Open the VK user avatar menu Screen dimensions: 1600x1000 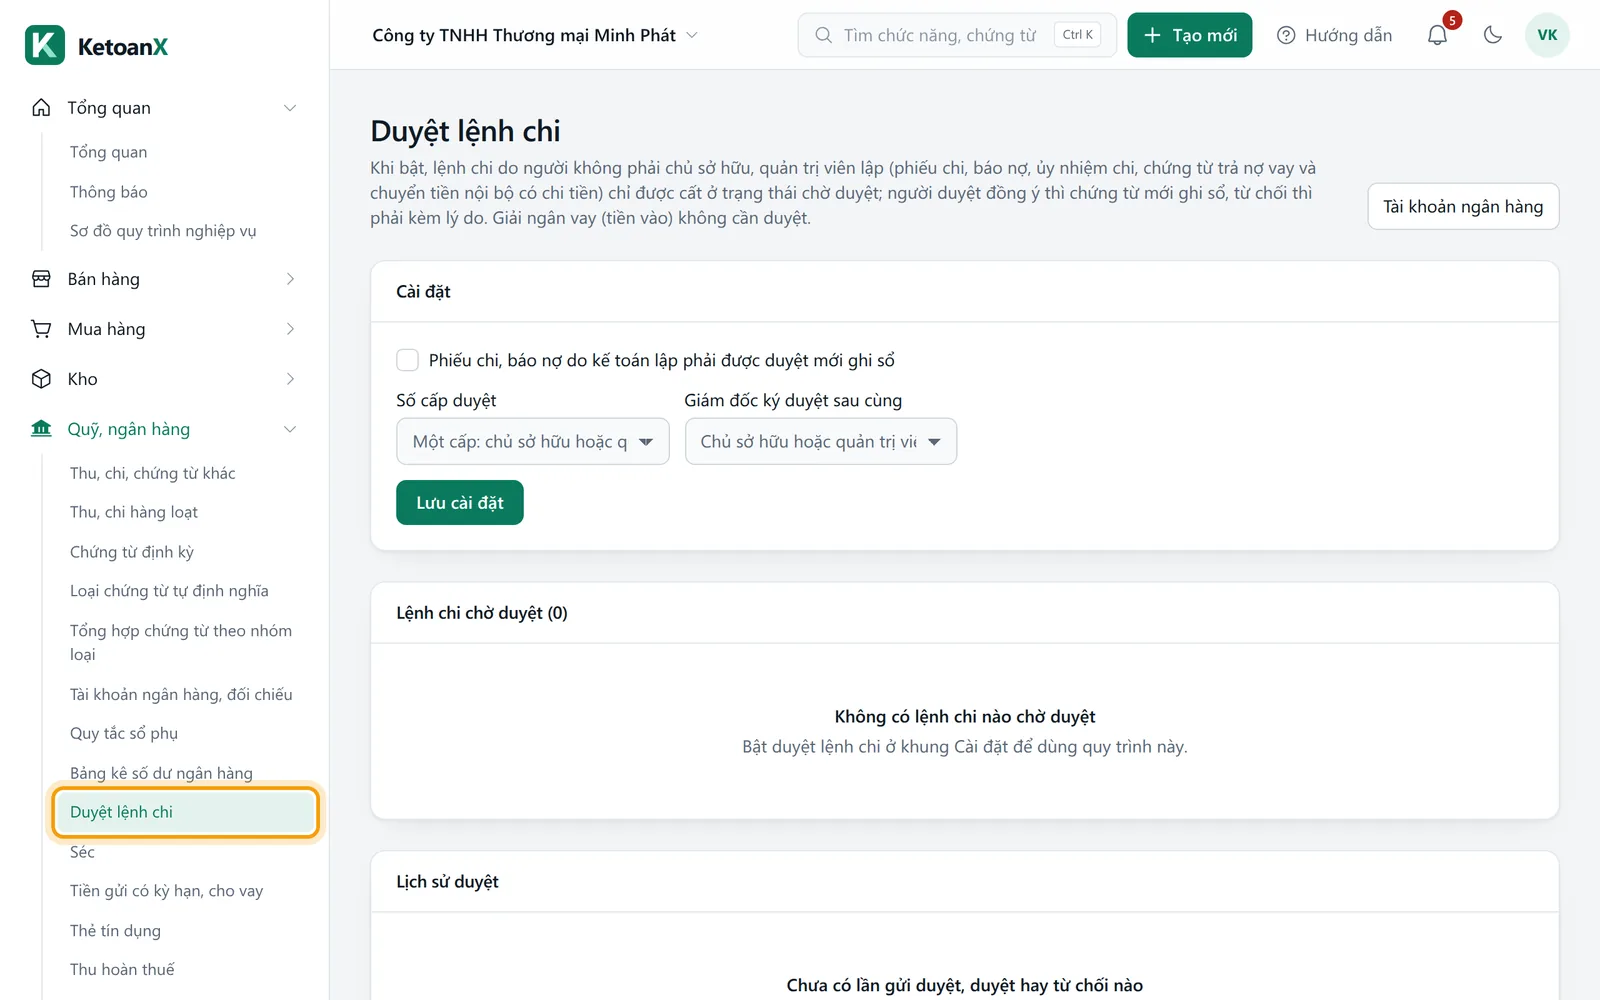coord(1547,35)
